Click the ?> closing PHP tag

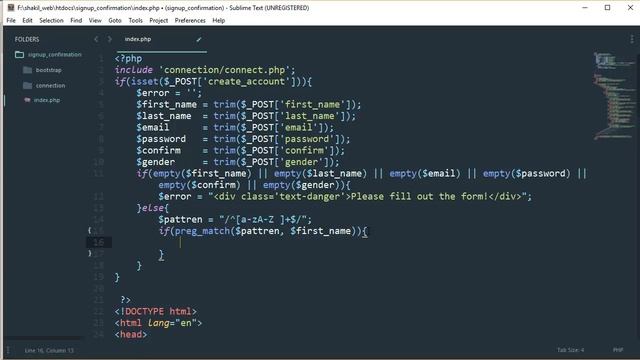125,300
